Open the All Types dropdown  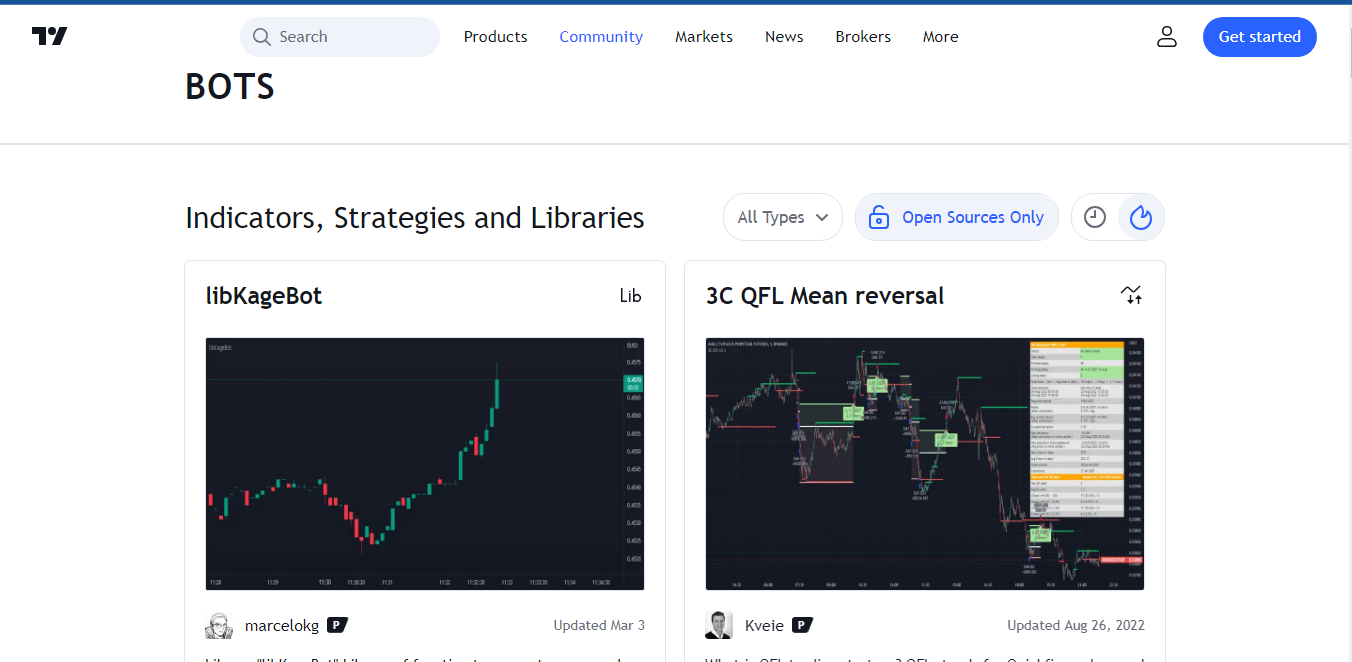(782, 217)
